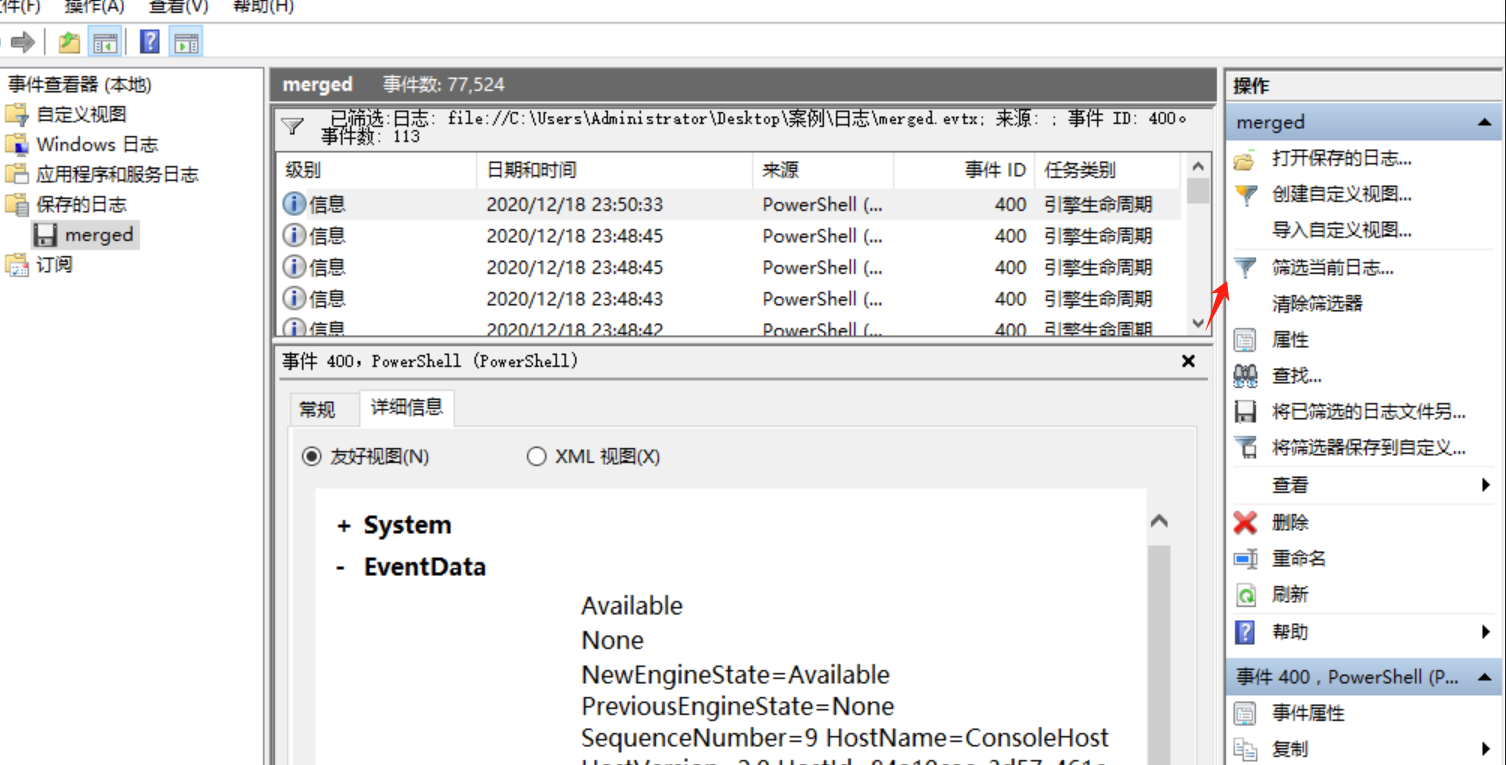Image resolution: width=1506 pixels, height=765 pixels.
Task: Click 导入自定义视图 action
Action: tap(1341, 231)
